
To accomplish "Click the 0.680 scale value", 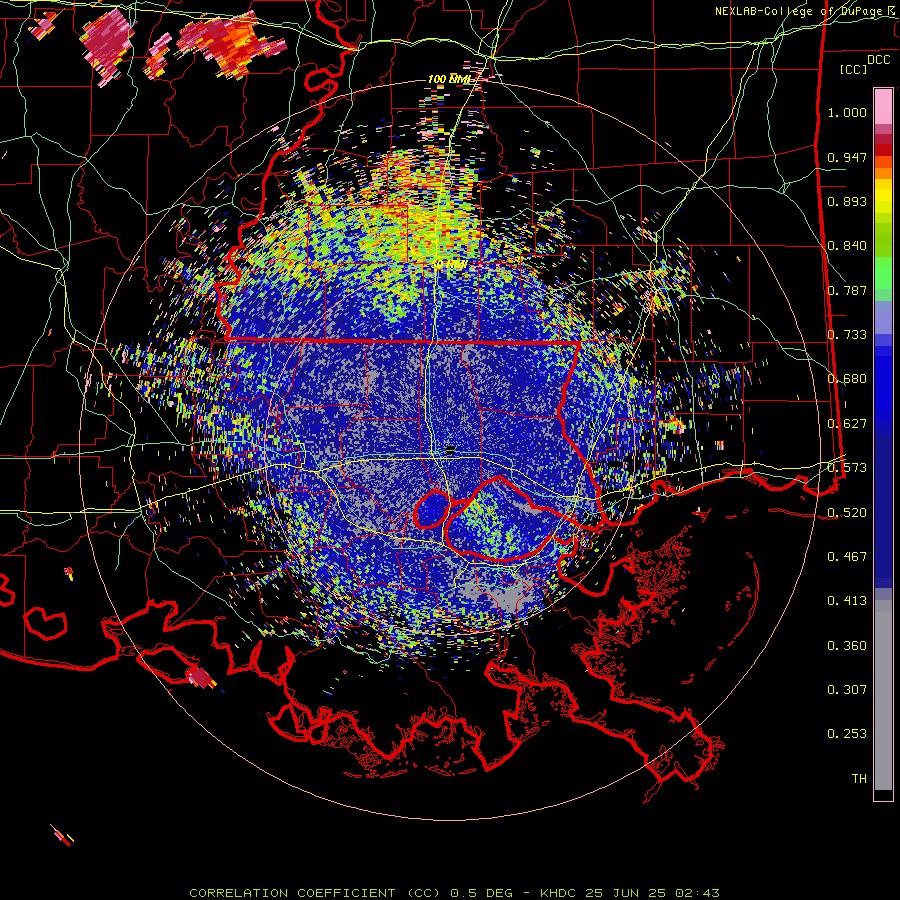I will [847, 379].
